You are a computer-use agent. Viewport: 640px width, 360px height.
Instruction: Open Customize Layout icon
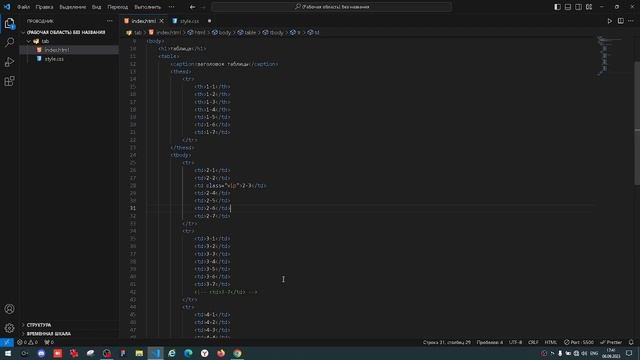(589, 7)
